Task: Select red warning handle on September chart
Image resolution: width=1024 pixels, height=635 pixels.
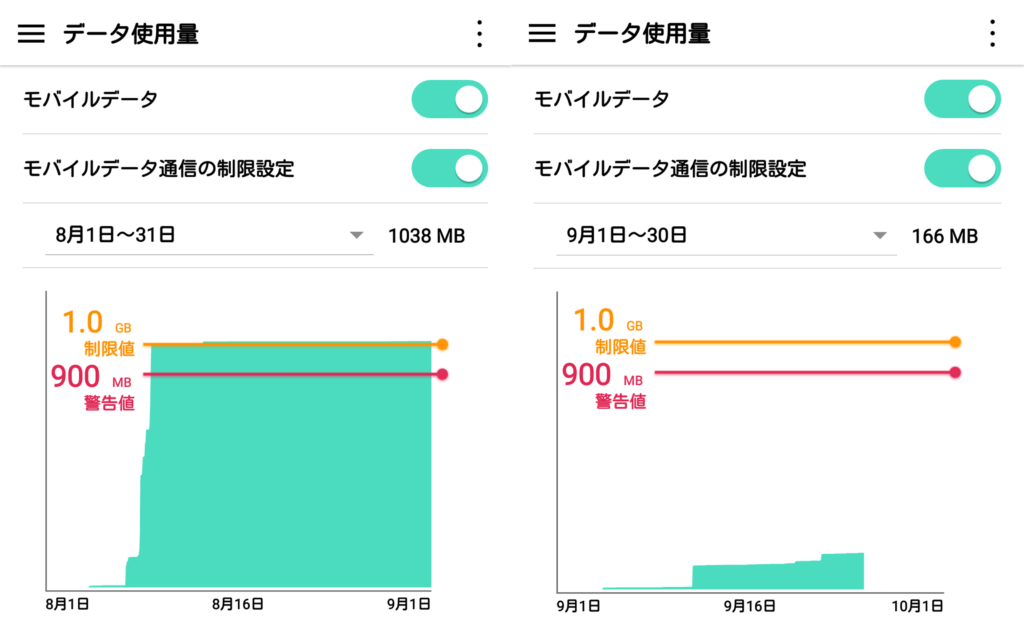Action: point(955,373)
